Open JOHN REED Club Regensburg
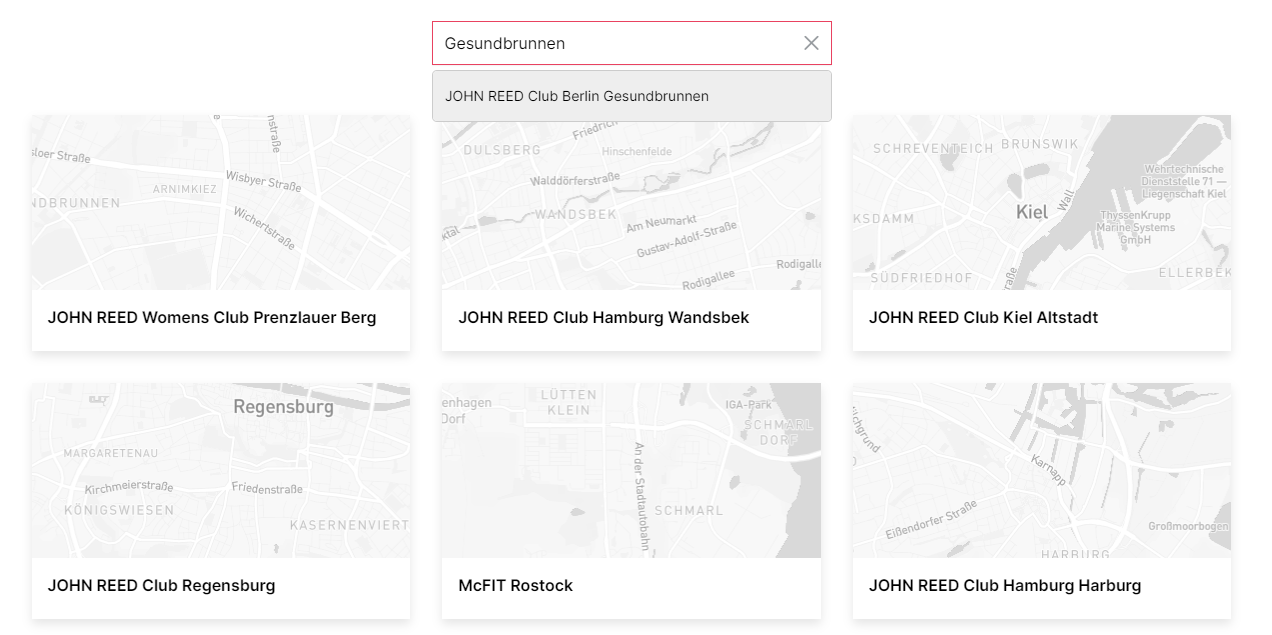Viewport: 1272px width, 635px height. pyautogui.click(x=161, y=586)
